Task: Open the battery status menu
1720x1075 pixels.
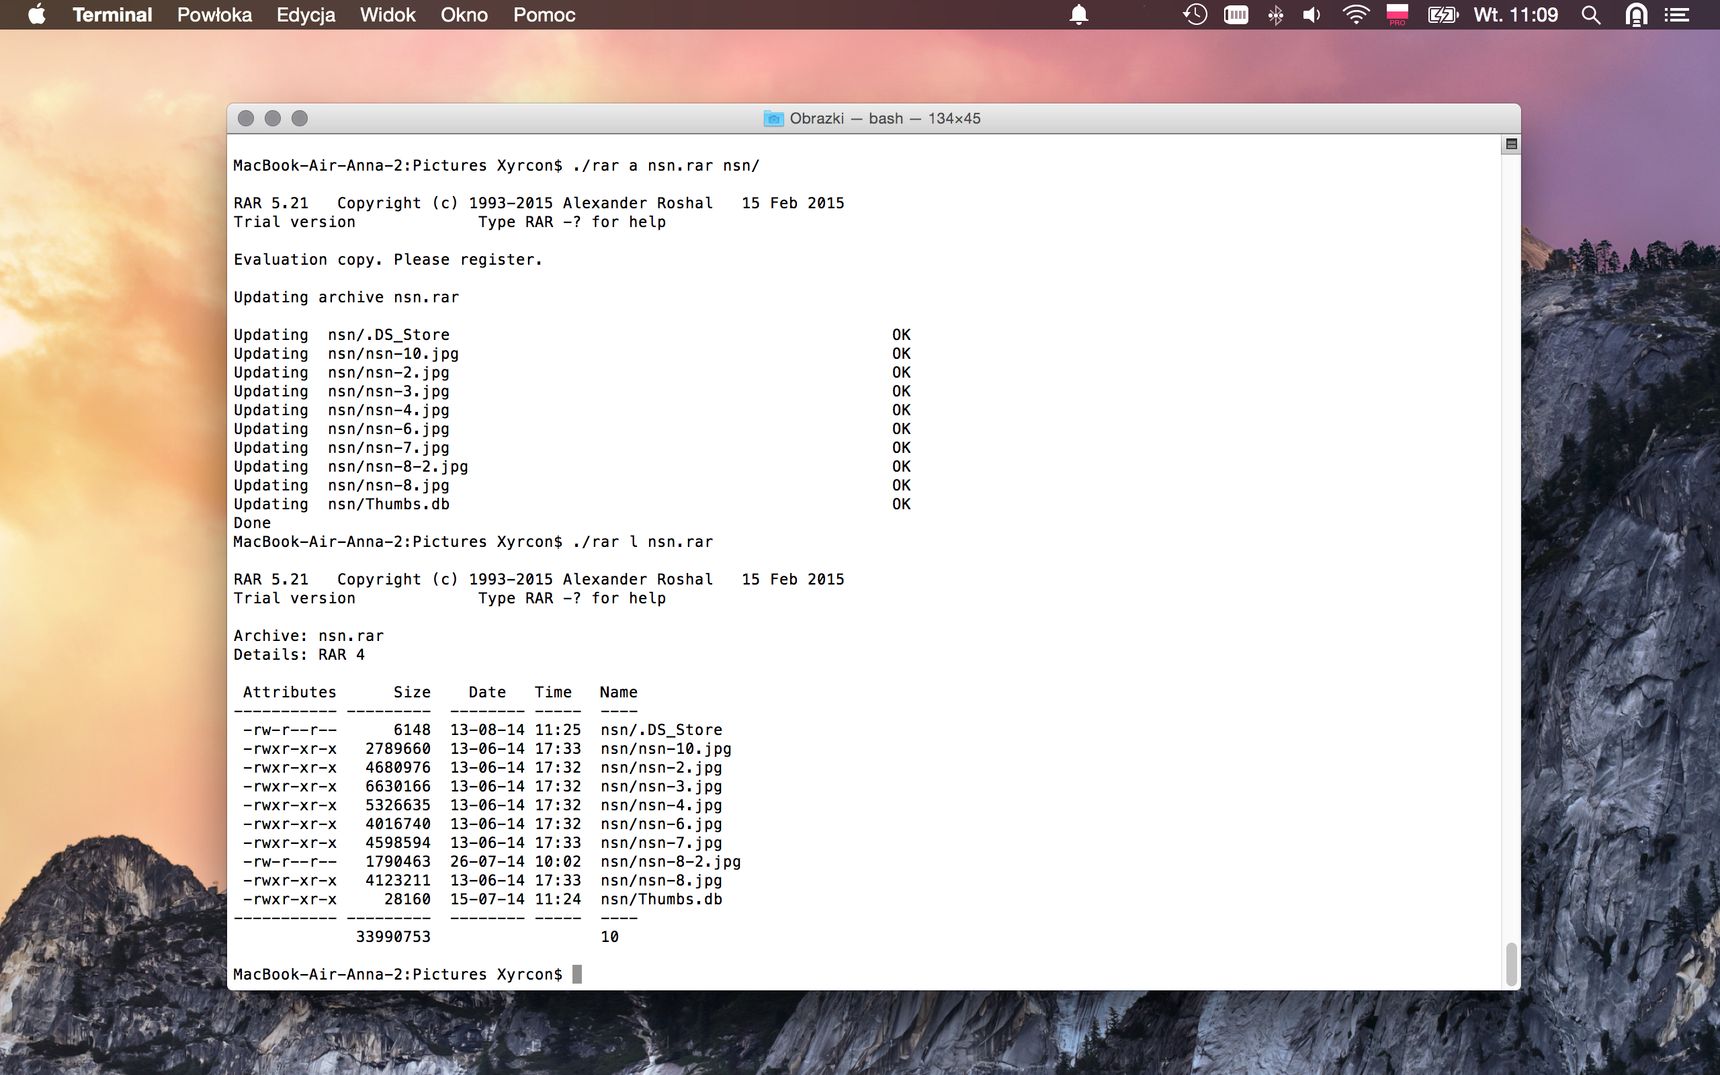Action: [x=1443, y=15]
